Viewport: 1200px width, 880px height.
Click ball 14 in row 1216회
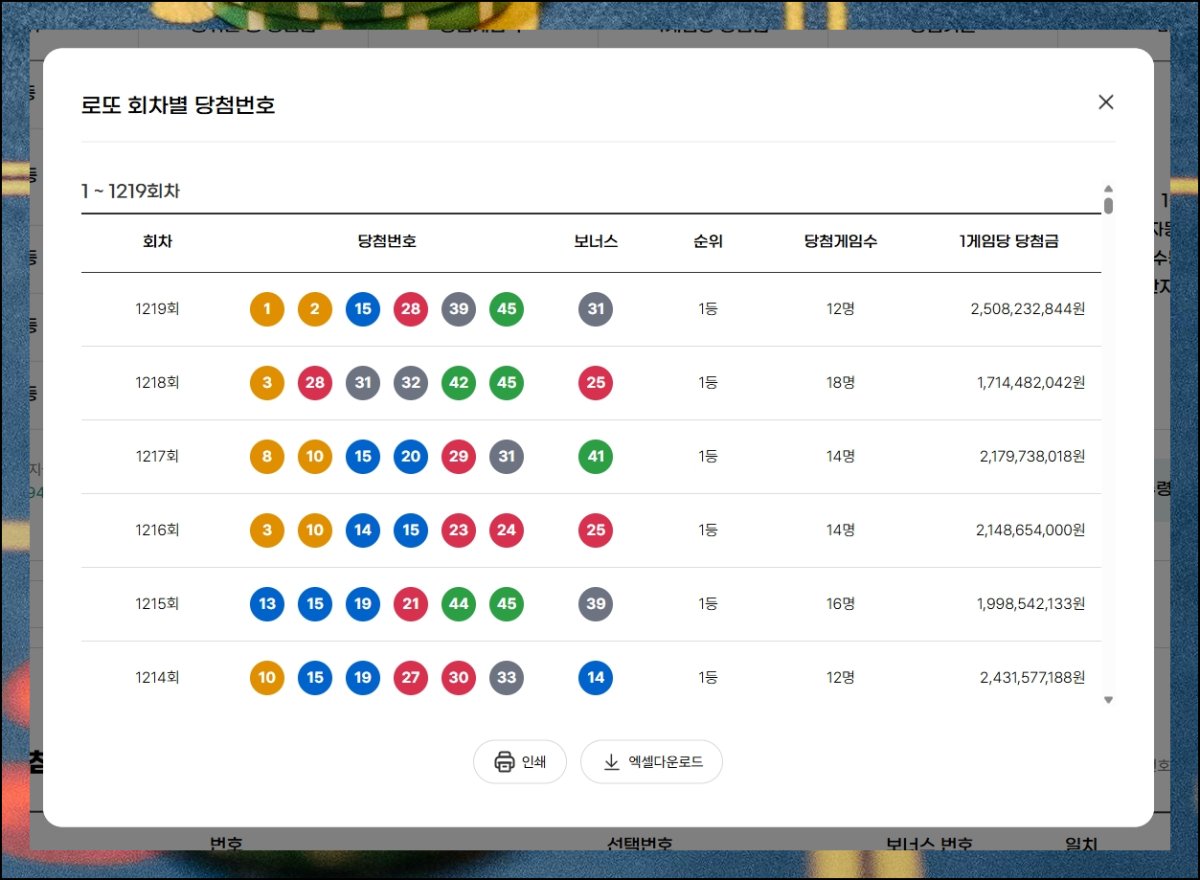(363, 530)
